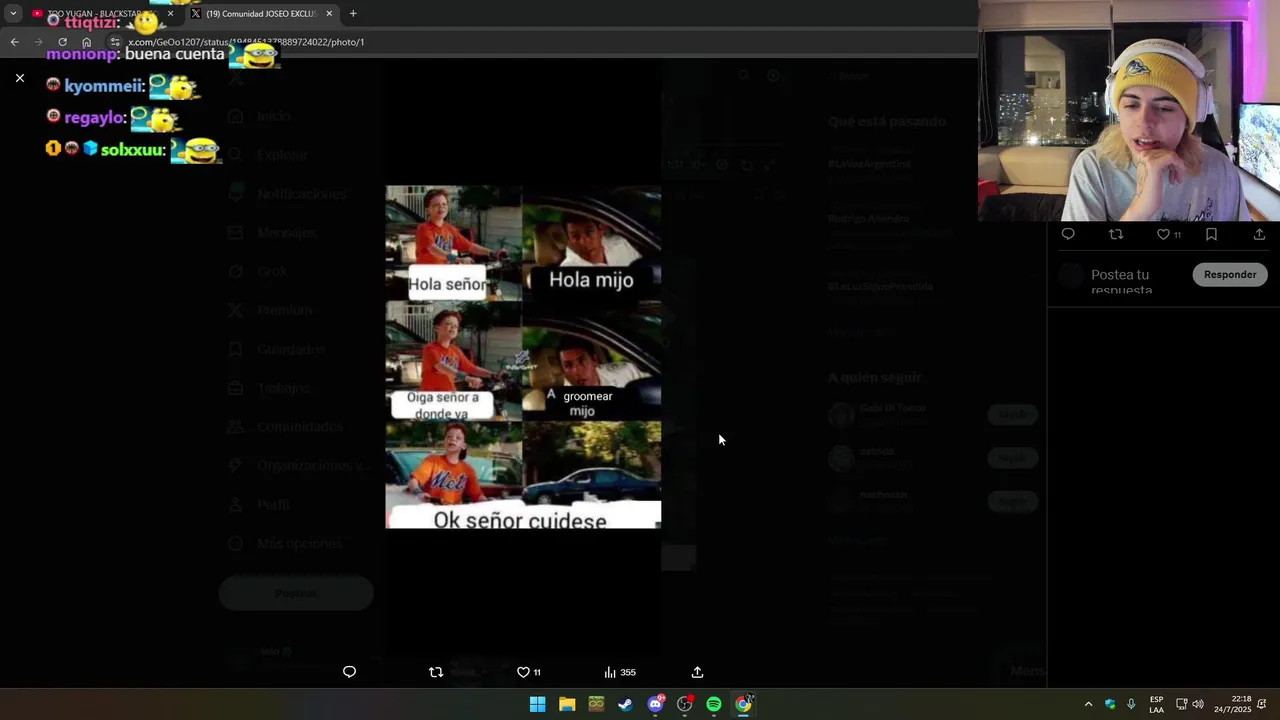
Task: Open the tab search dropdown
Action: tap(13, 14)
